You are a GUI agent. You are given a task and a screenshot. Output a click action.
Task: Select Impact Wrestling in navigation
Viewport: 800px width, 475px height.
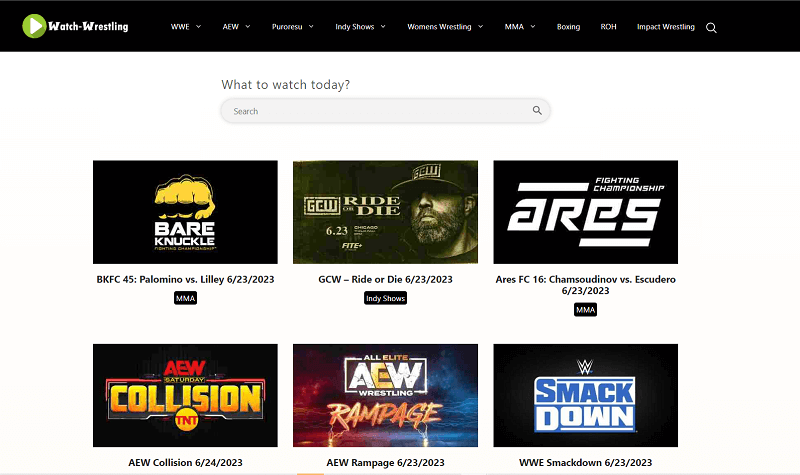tap(665, 27)
